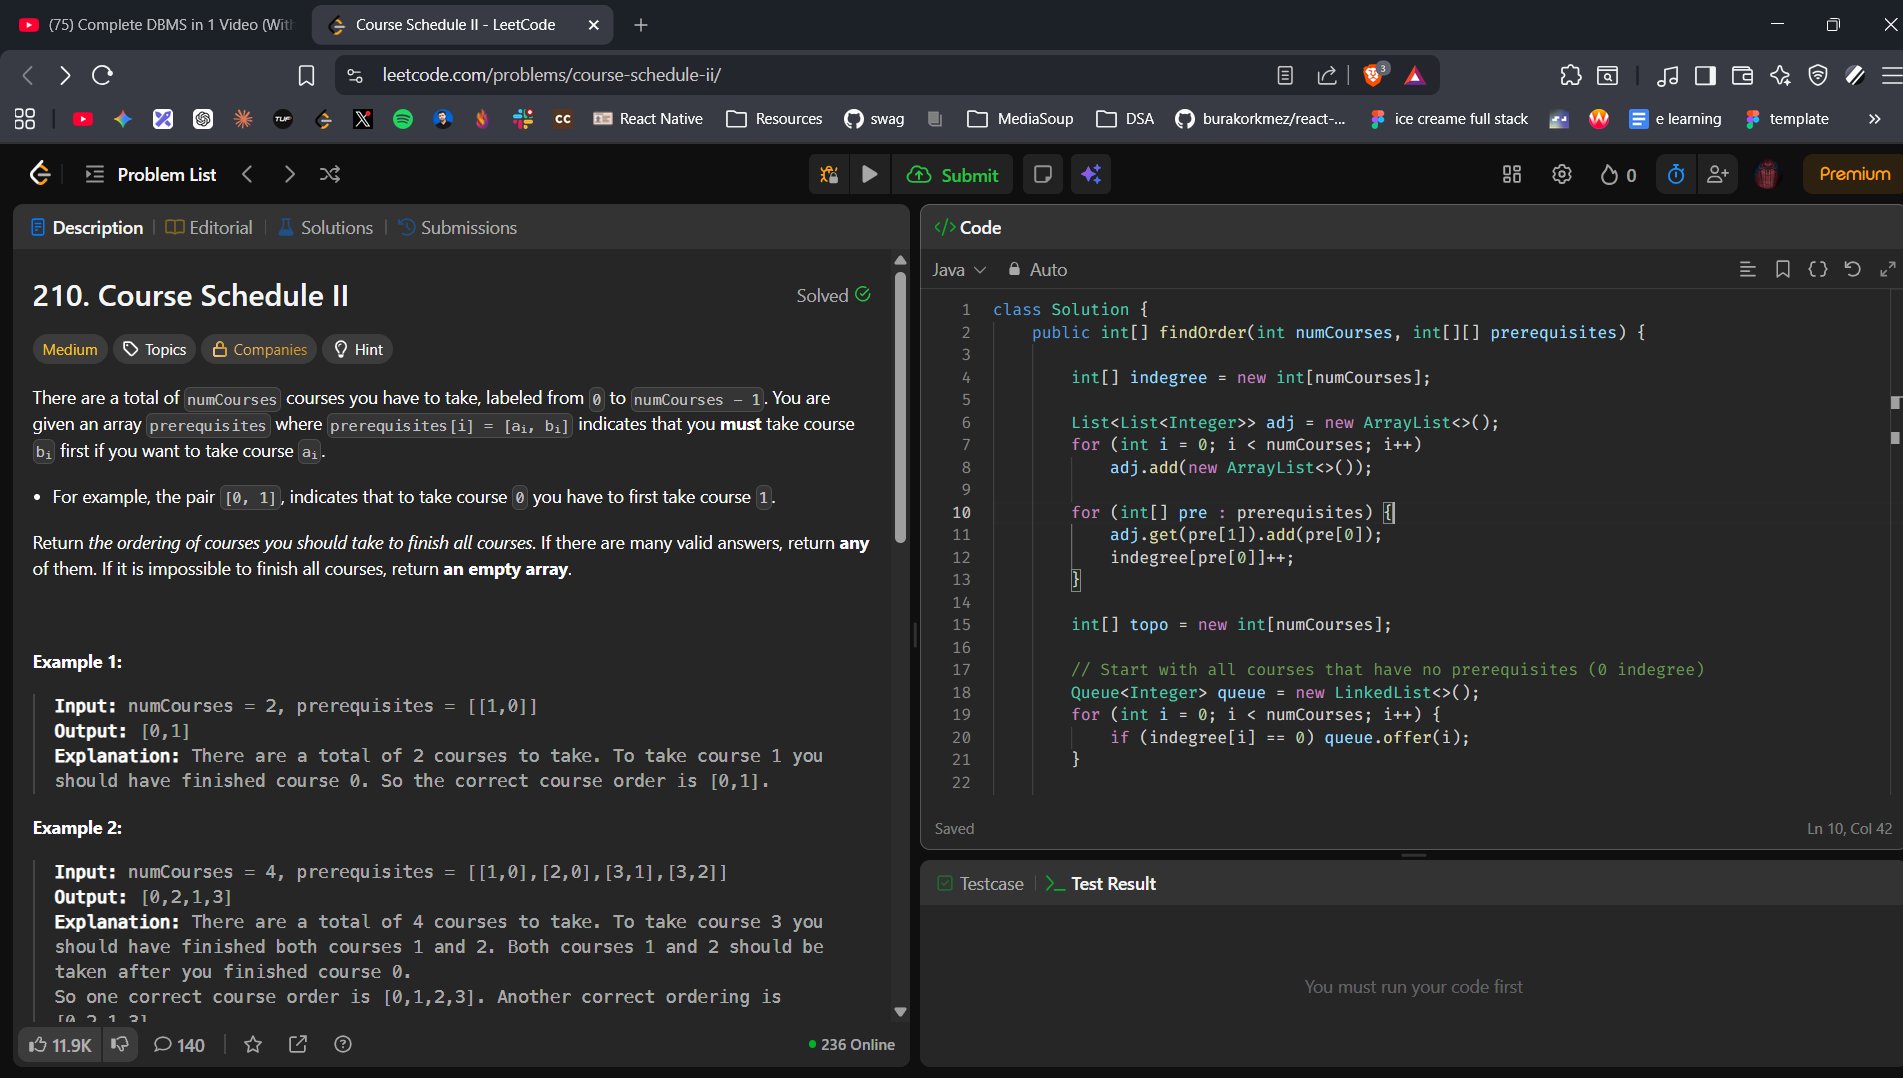Star this problem as favorite
The height and width of the screenshot is (1078, 1903).
click(x=253, y=1044)
